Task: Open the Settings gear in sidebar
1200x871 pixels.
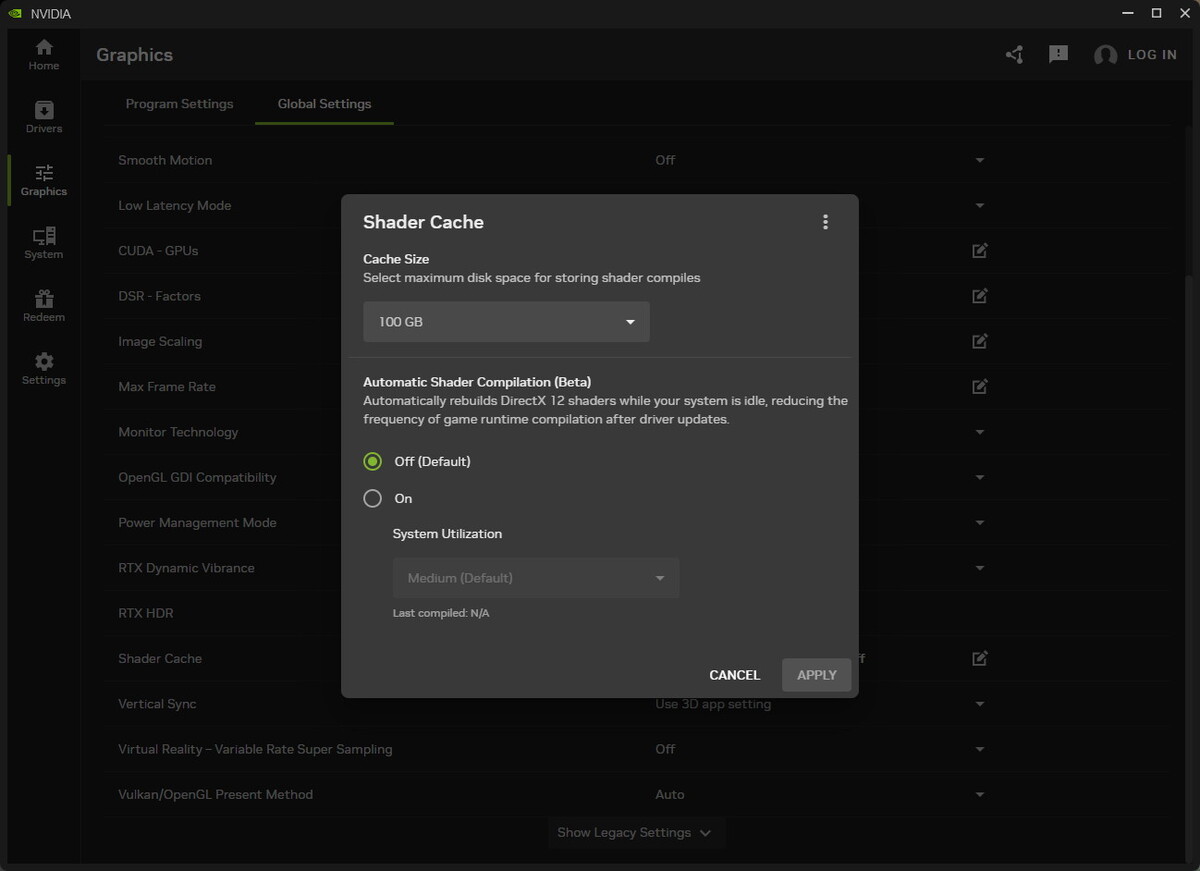Action: click(43, 369)
